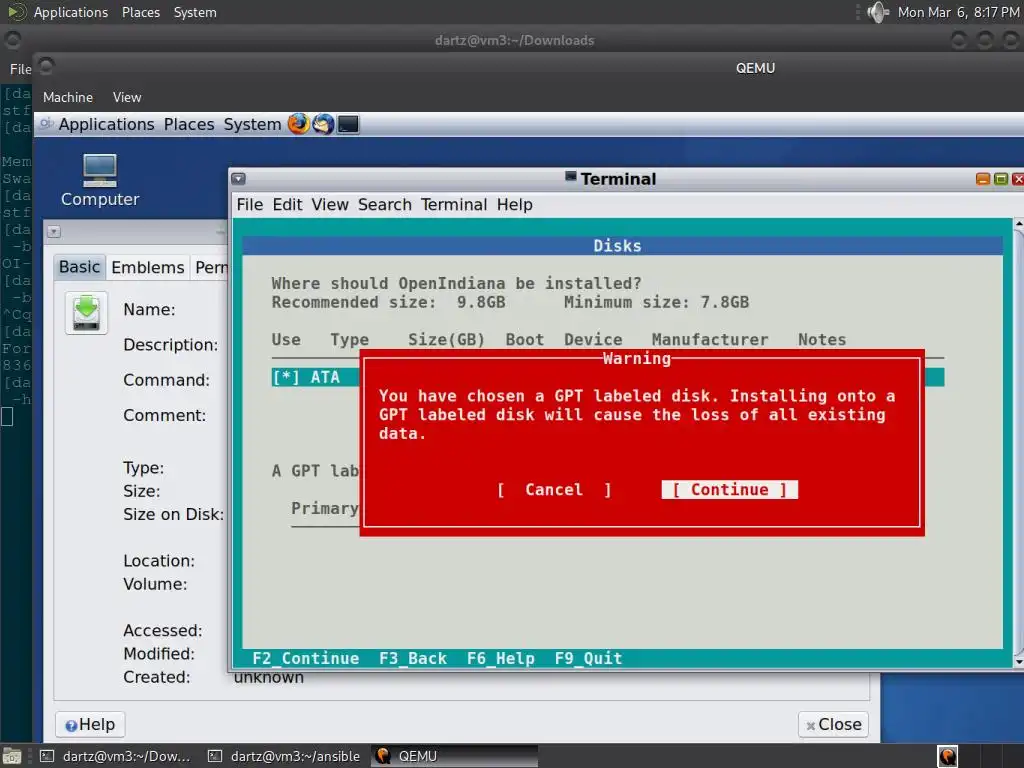Open the Thunderbird mail icon in guest panel
This screenshot has width=1024, height=768.
coord(323,123)
